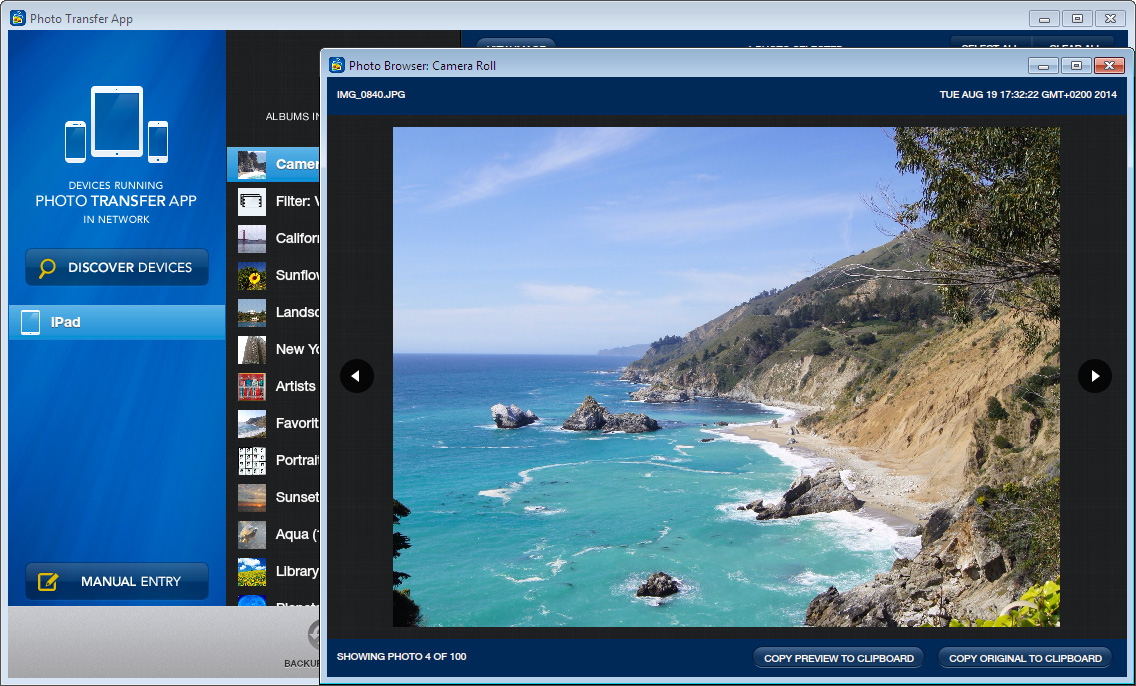Click the displayed coastline photo preview
1136x686 pixels.
coord(726,377)
